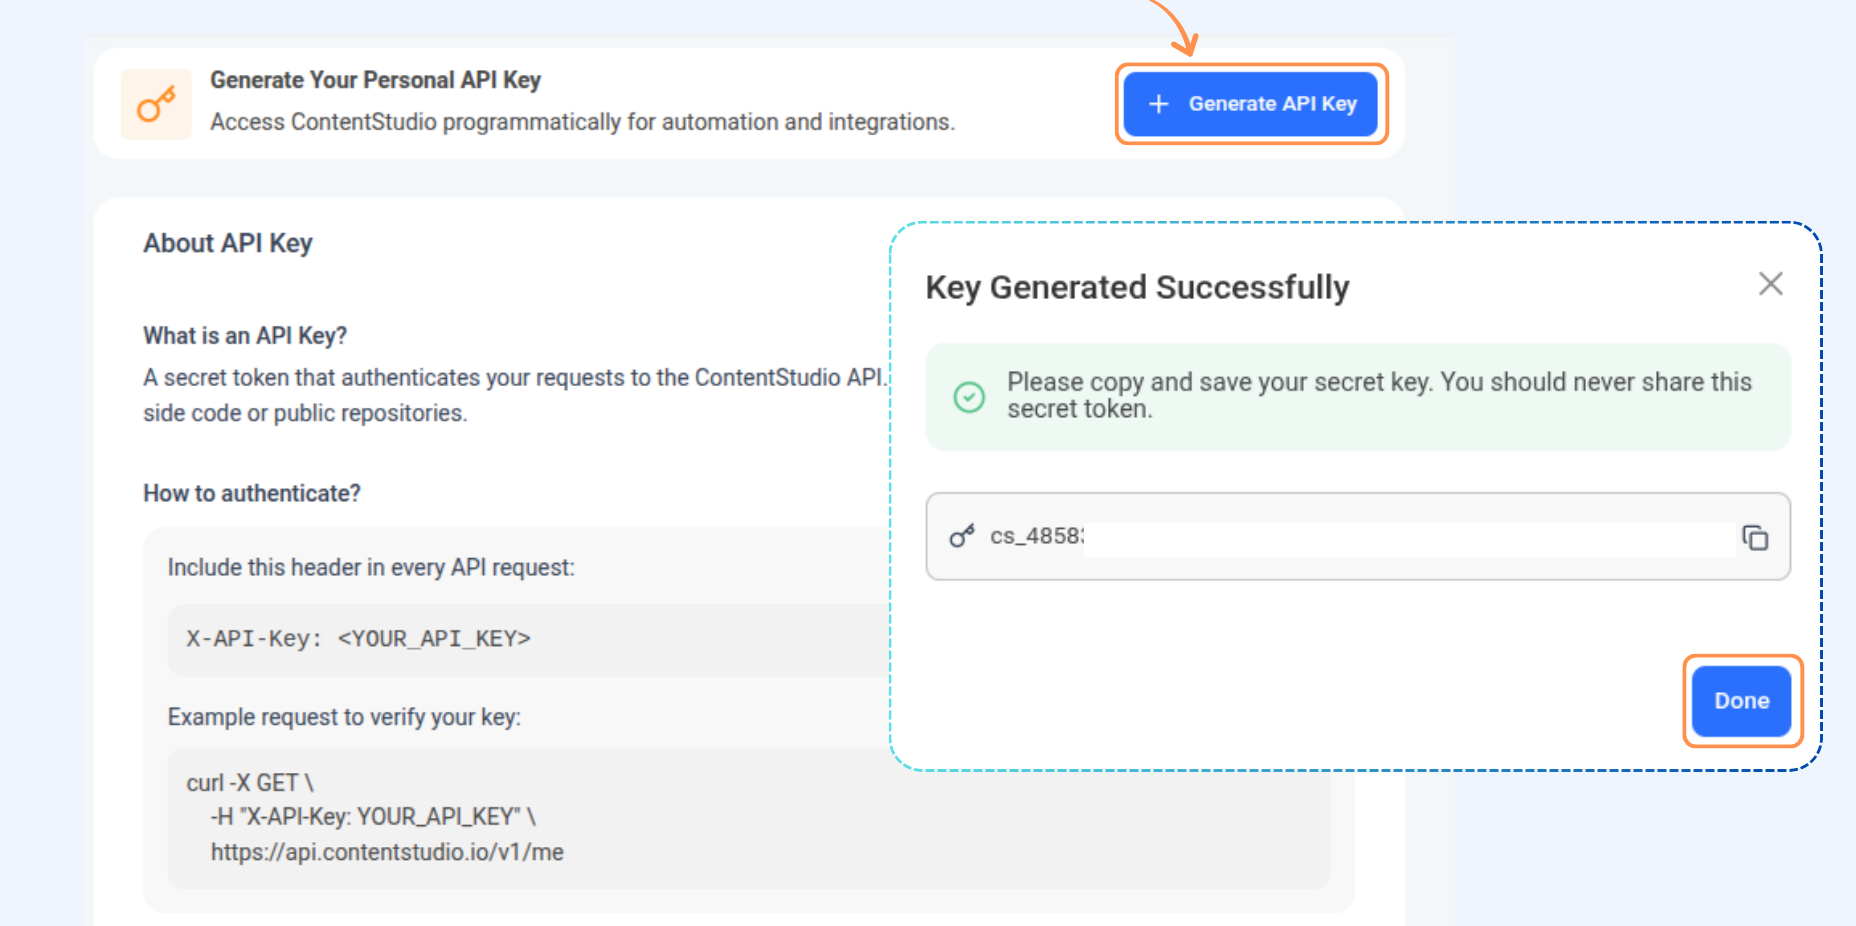Click the key icon inside the secret key field
Screen dimensions: 1856x926
[x=962, y=537]
